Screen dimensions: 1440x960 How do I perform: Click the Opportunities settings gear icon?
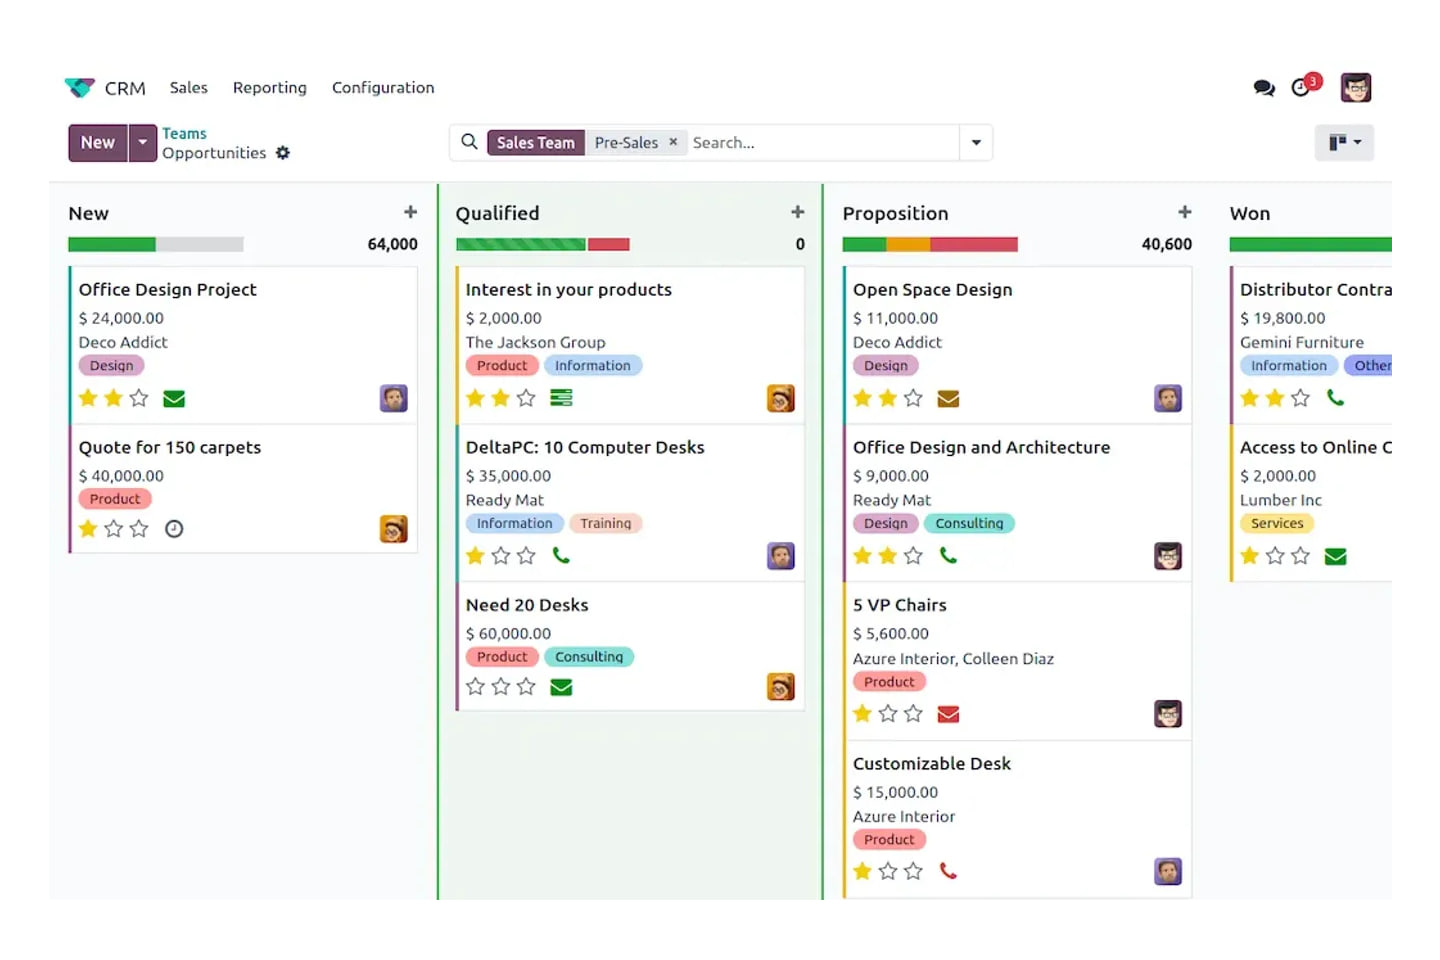[283, 153]
